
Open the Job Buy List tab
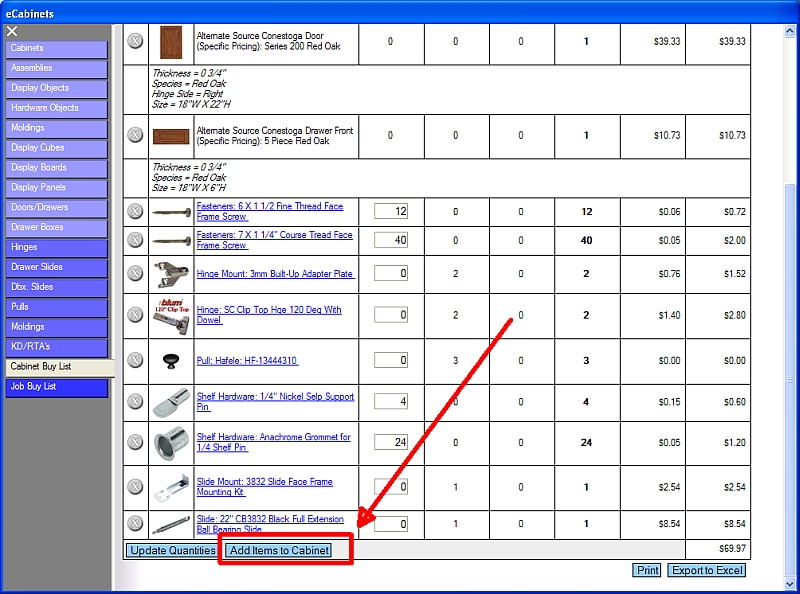click(56, 386)
